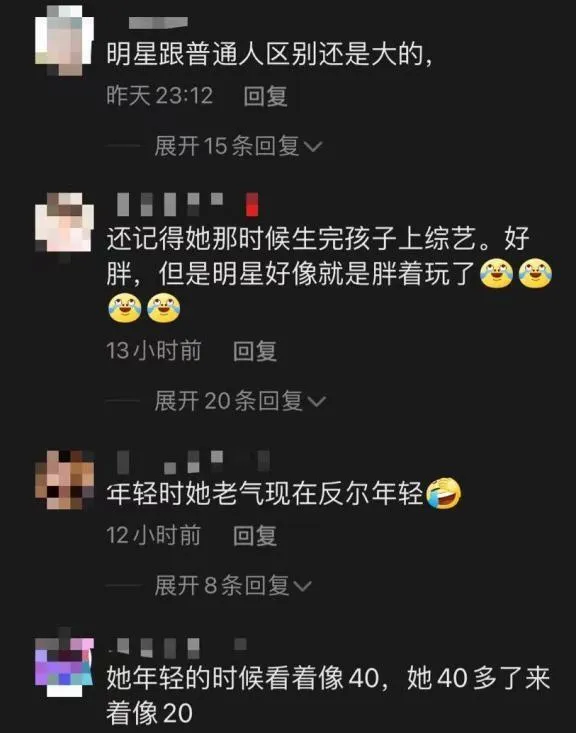
Task: Open the second commenter's username with the red badge
Action: (187, 204)
